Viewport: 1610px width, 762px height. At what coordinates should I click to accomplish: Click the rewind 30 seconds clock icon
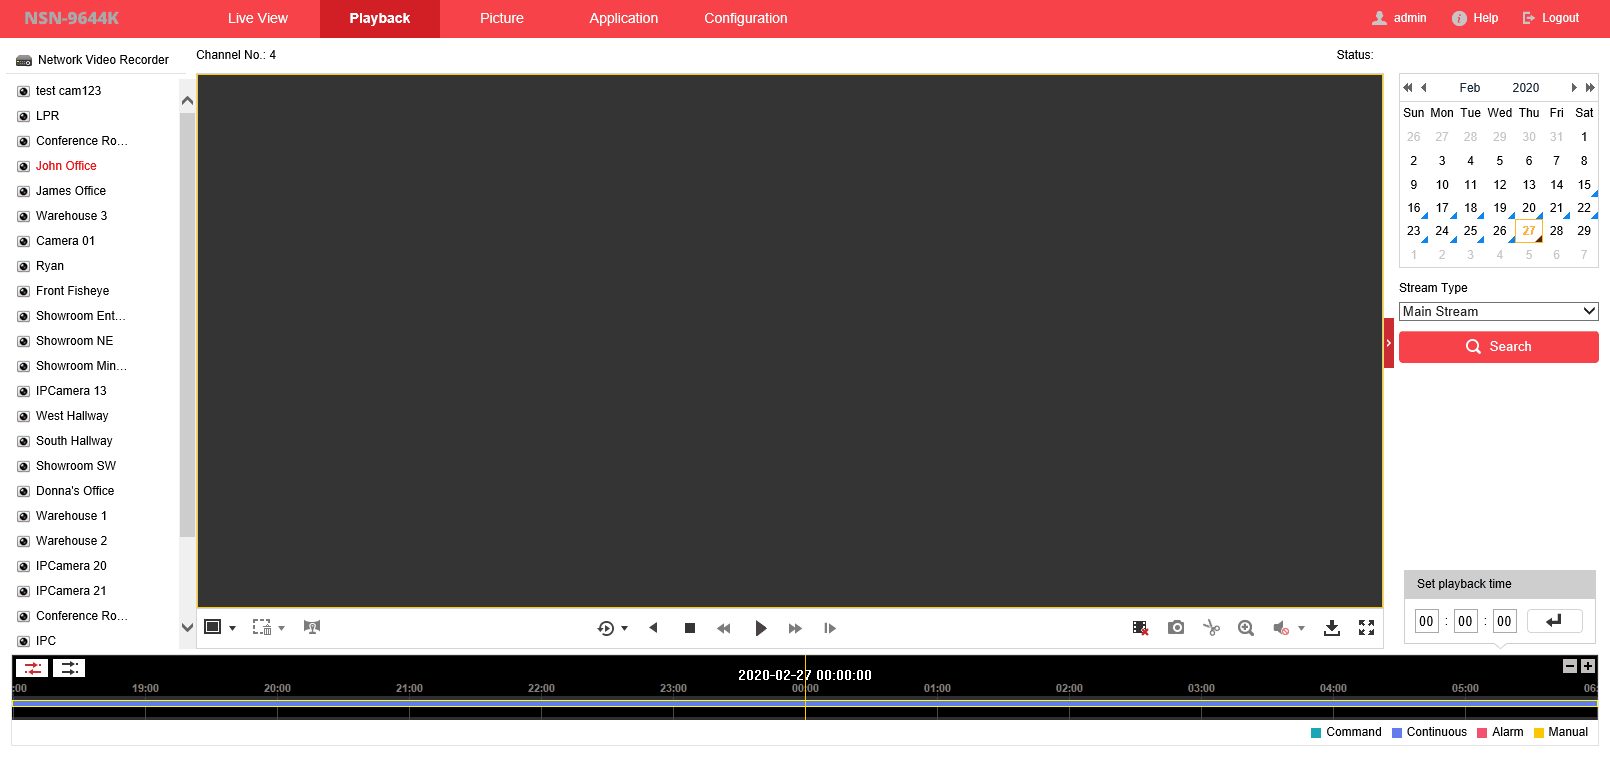[606, 628]
